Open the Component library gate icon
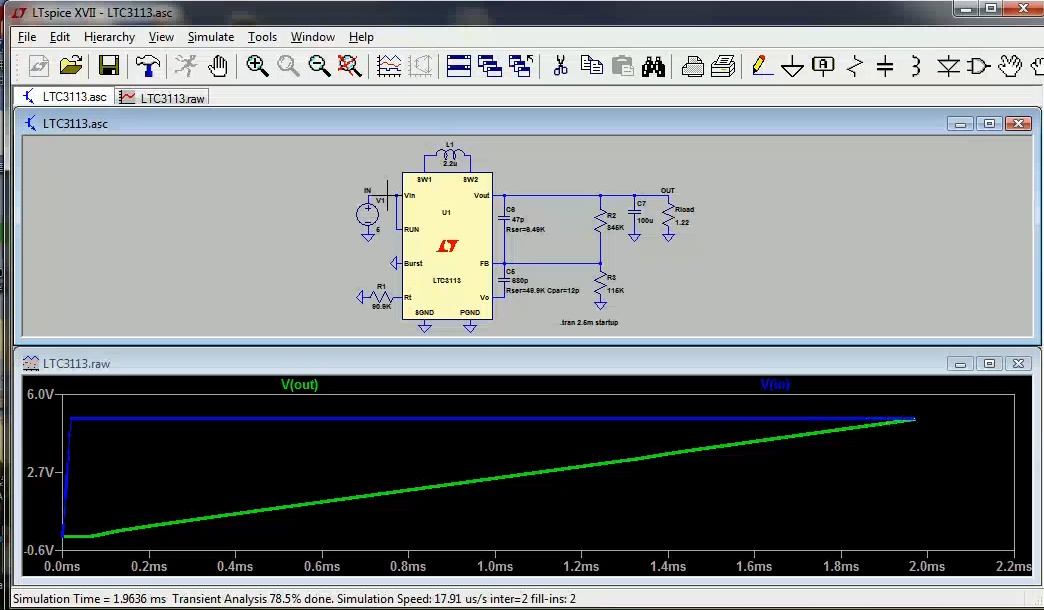Viewport: 1044px width, 610px height. 979,66
